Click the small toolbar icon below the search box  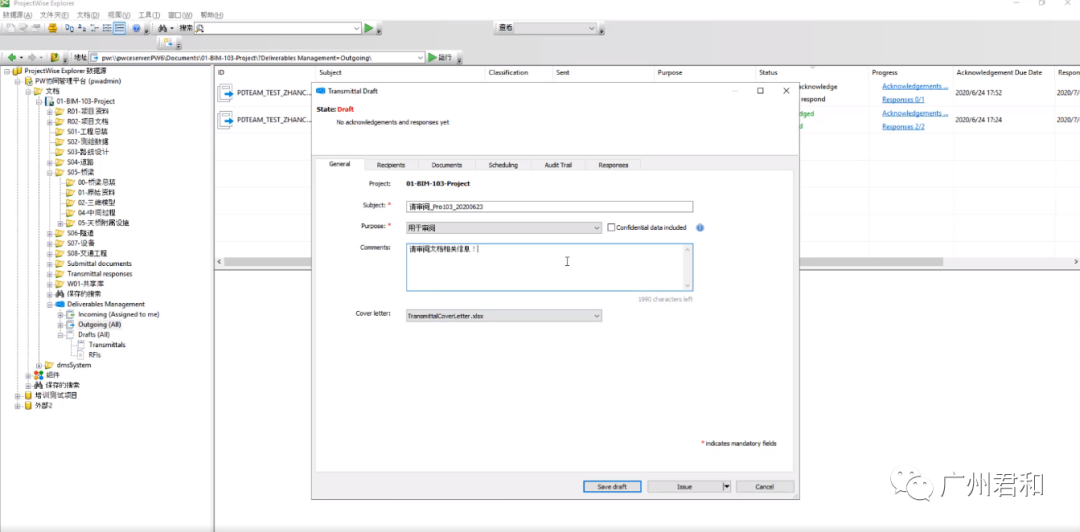click(168, 43)
